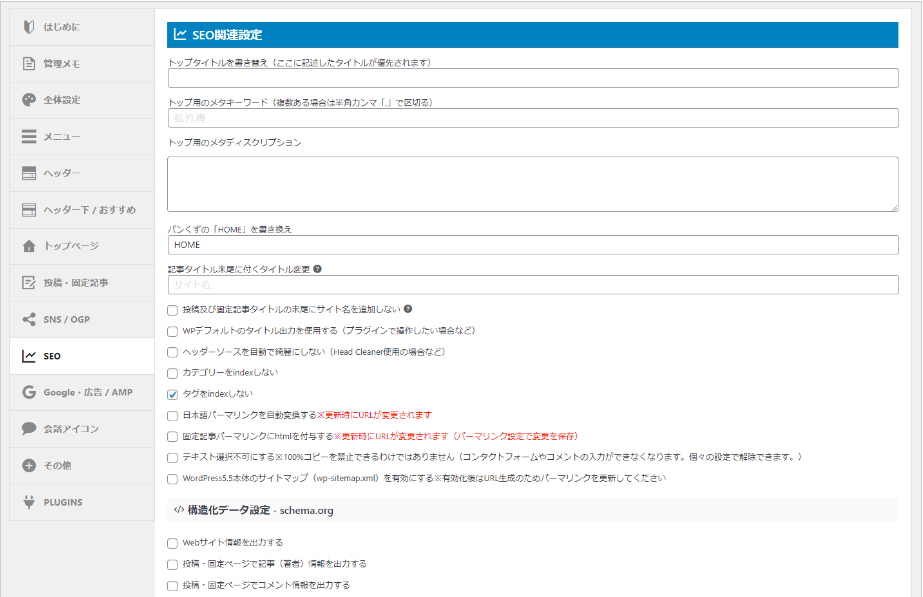Click the hamburger icon beside メニュー
The image size is (923, 597).
(29, 137)
